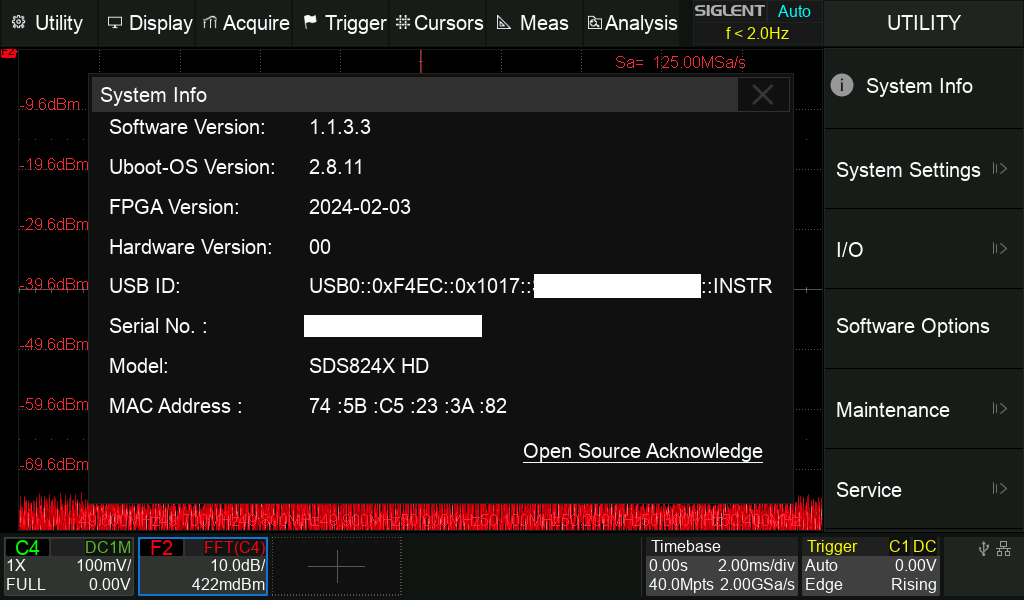Screen dimensions: 1024x600
Task: Click the C1 DC trigger source label
Action: pos(912,546)
